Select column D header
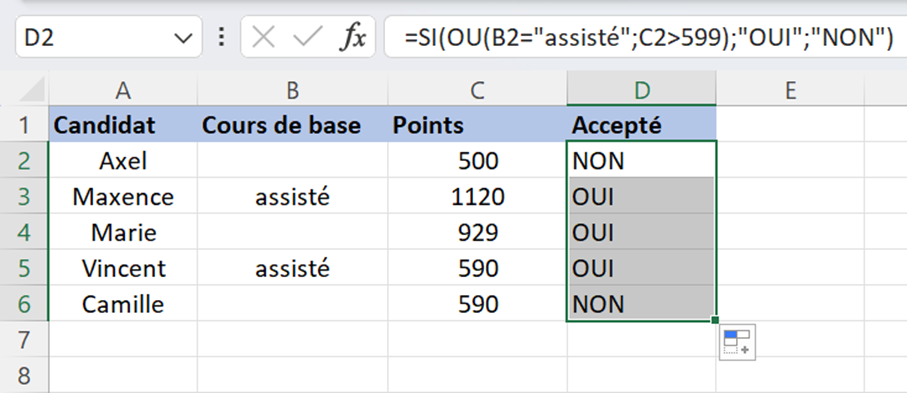The height and width of the screenshot is (393, 907). point(641,89)
